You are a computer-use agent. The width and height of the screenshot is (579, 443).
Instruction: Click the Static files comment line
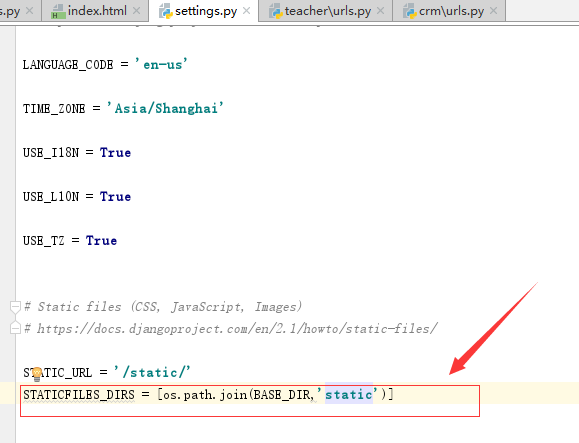163,307
